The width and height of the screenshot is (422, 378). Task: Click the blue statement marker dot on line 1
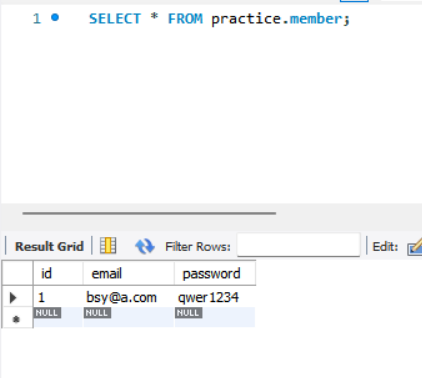(x=55, y=17)
